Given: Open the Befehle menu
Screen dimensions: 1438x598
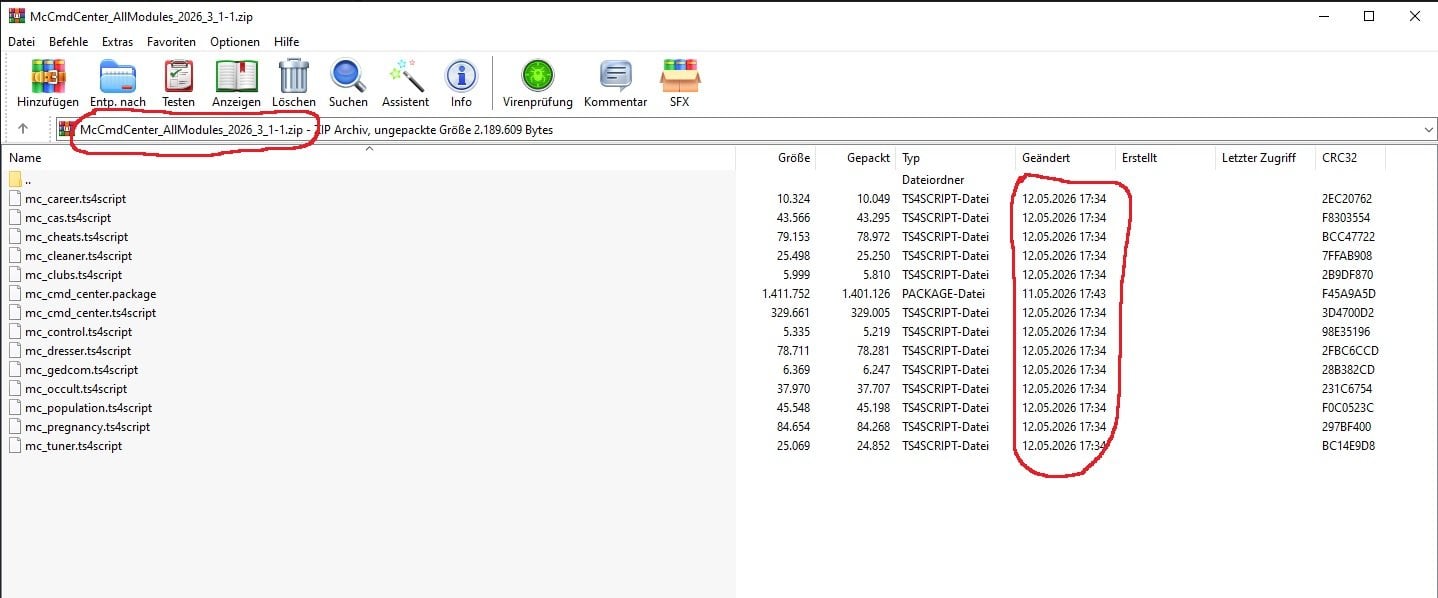Looking at the screenshot, I should click(x=68, y=42).
